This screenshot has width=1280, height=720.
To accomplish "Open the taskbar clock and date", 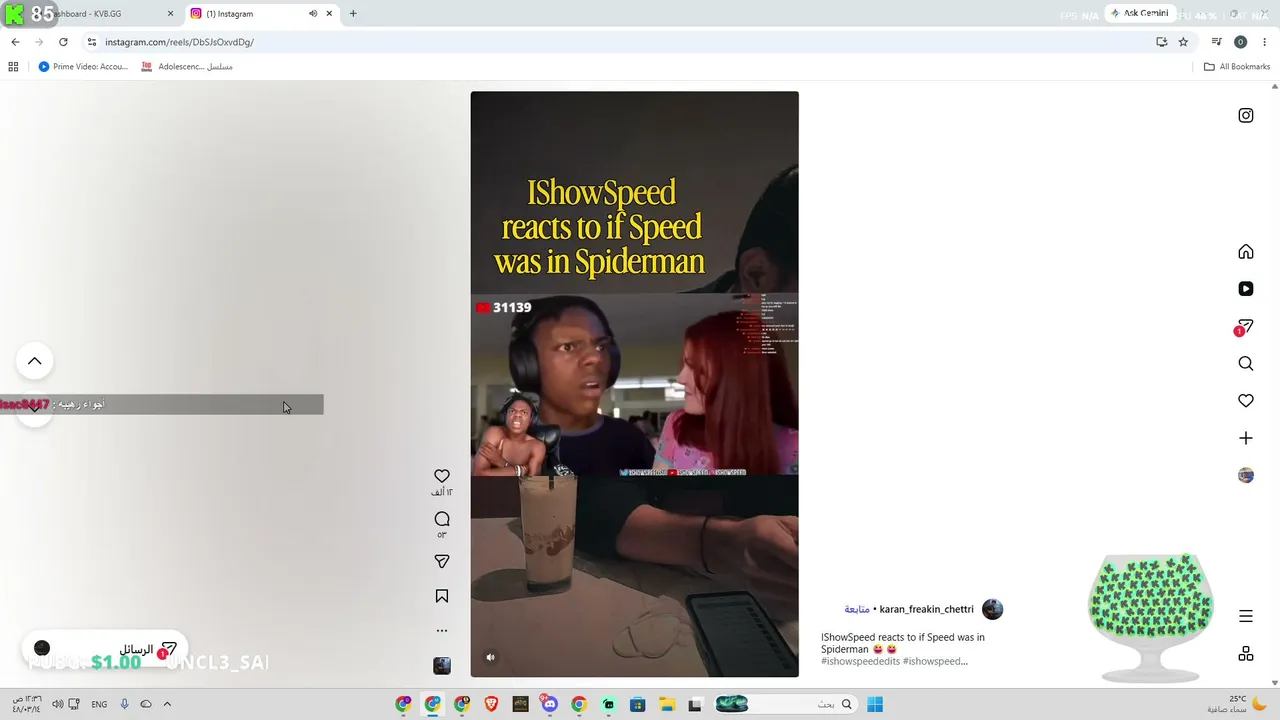I will pos(25,704).
